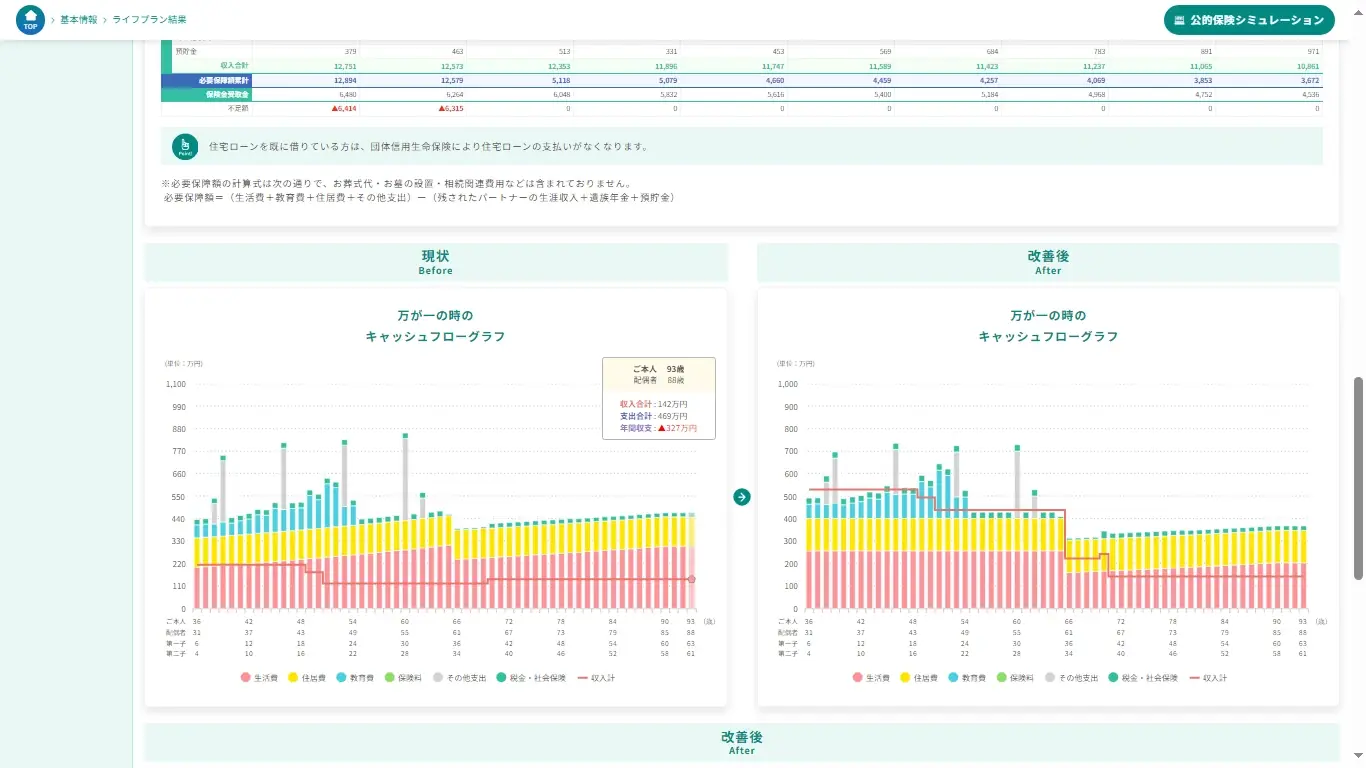Hide その他支出 series in the Before chart legend

(x=461, y=678)
